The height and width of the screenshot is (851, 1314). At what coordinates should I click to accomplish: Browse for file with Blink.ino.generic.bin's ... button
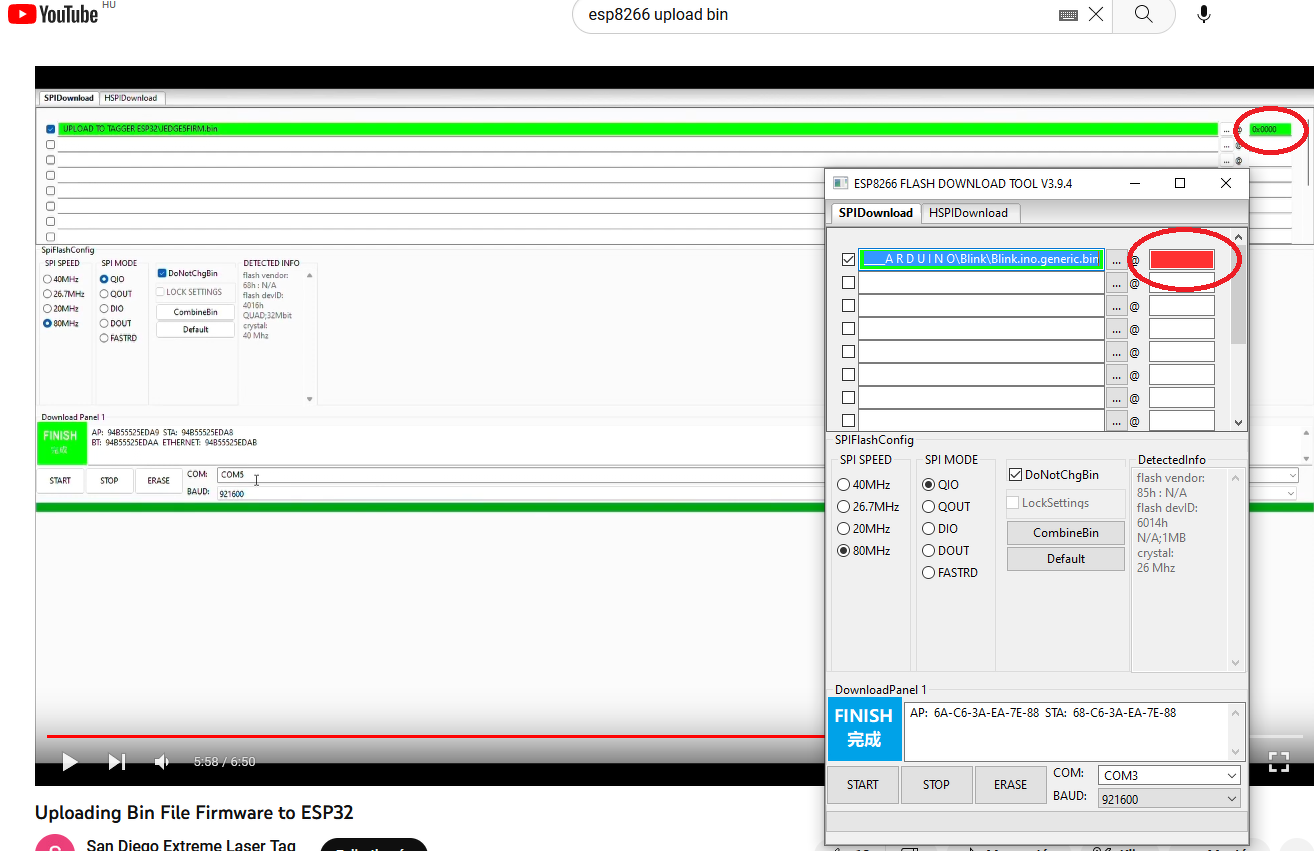pos(1116,259)
